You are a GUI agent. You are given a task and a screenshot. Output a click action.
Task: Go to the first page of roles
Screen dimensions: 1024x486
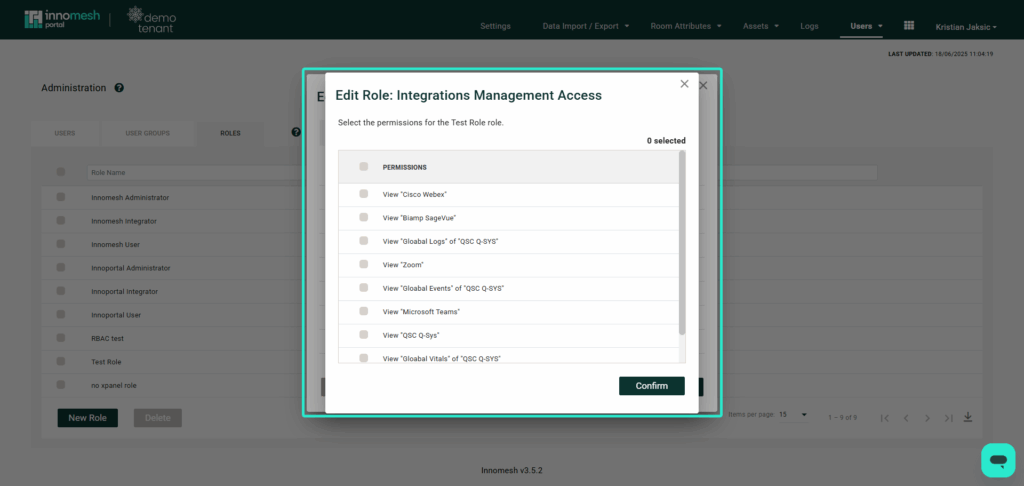click(x=885, y=418)
